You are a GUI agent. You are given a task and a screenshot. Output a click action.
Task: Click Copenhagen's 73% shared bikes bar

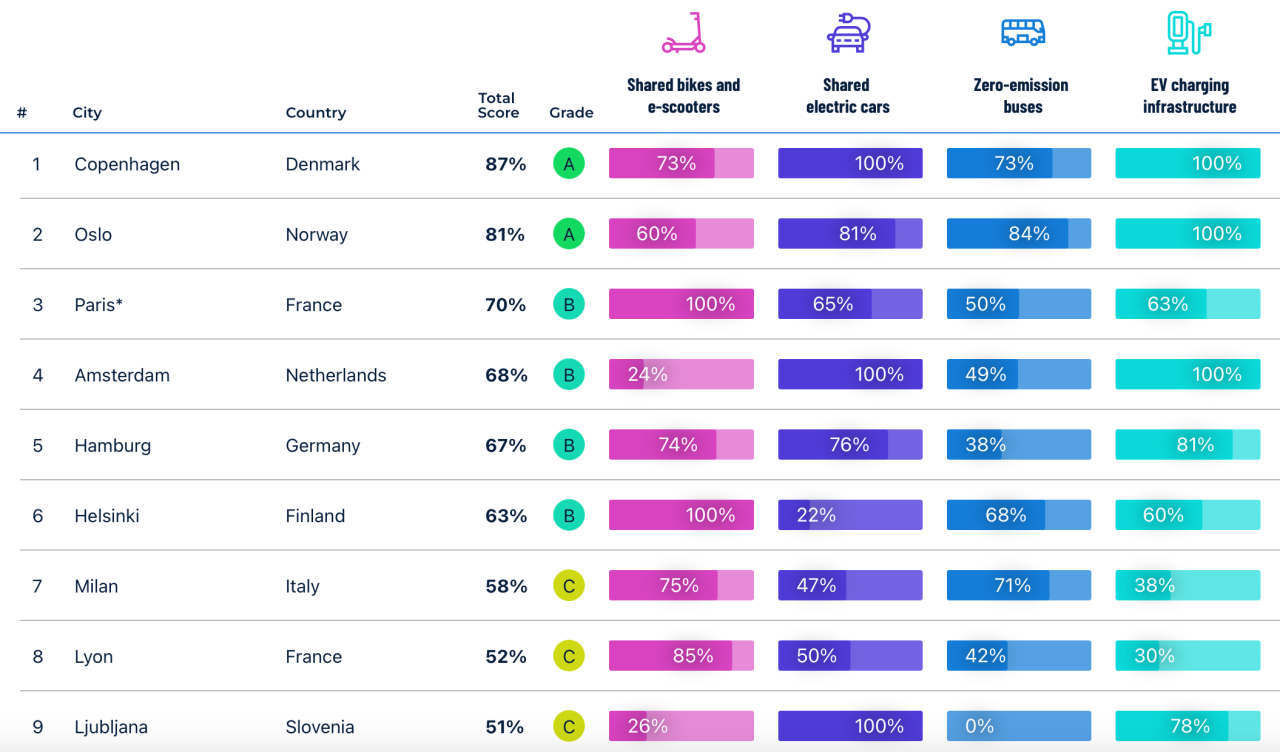click(681, 164)
